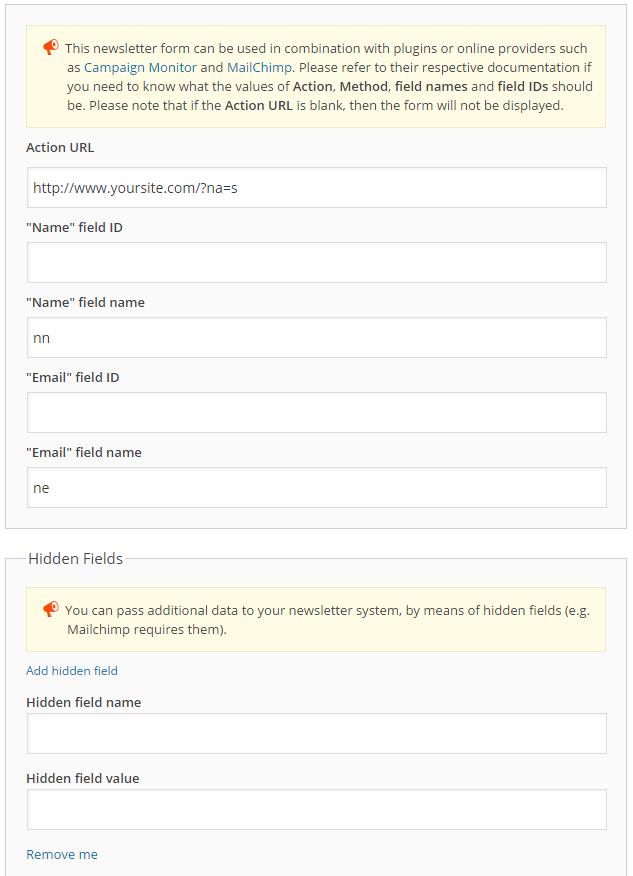Click the megaphone icon in Hidden Fields notice

pyautogui.click(x=51, y=609)
